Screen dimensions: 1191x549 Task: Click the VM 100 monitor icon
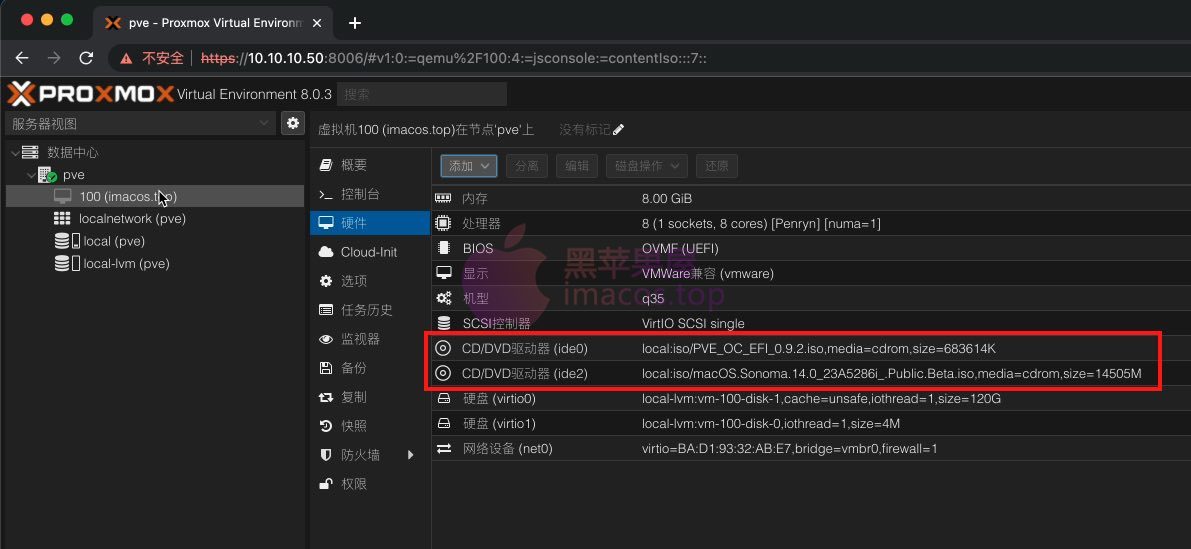pyautogui.click(x=62, y=197)
